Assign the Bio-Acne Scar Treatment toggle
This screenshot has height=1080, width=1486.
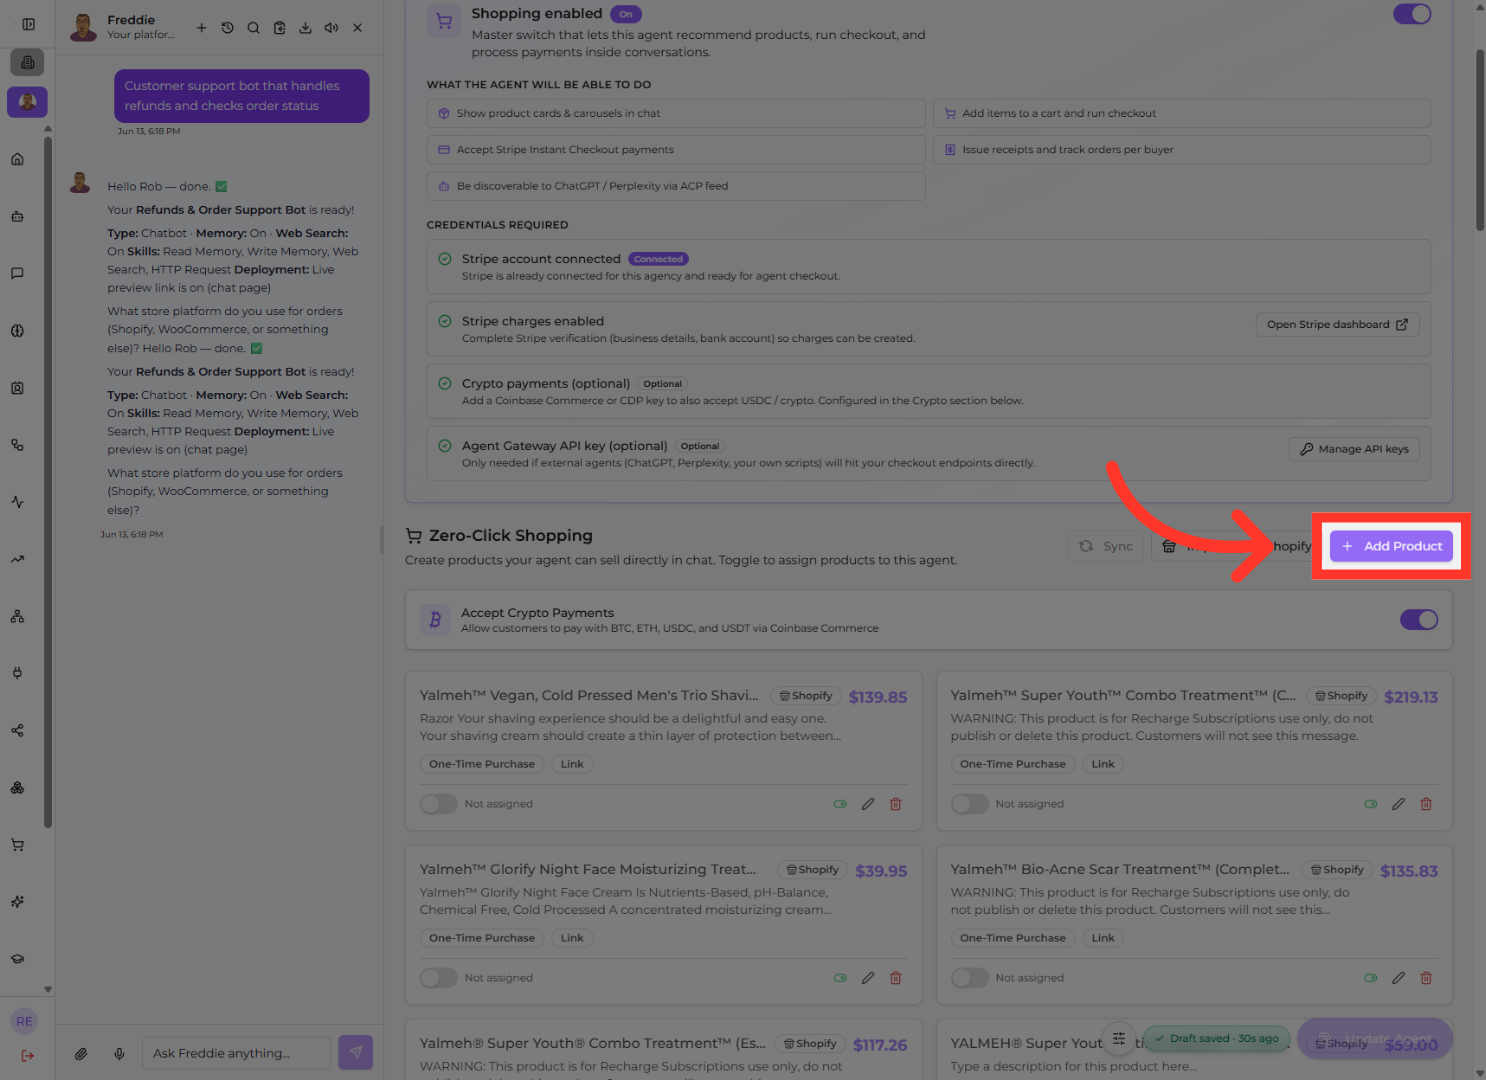click(x=969, y=978)
